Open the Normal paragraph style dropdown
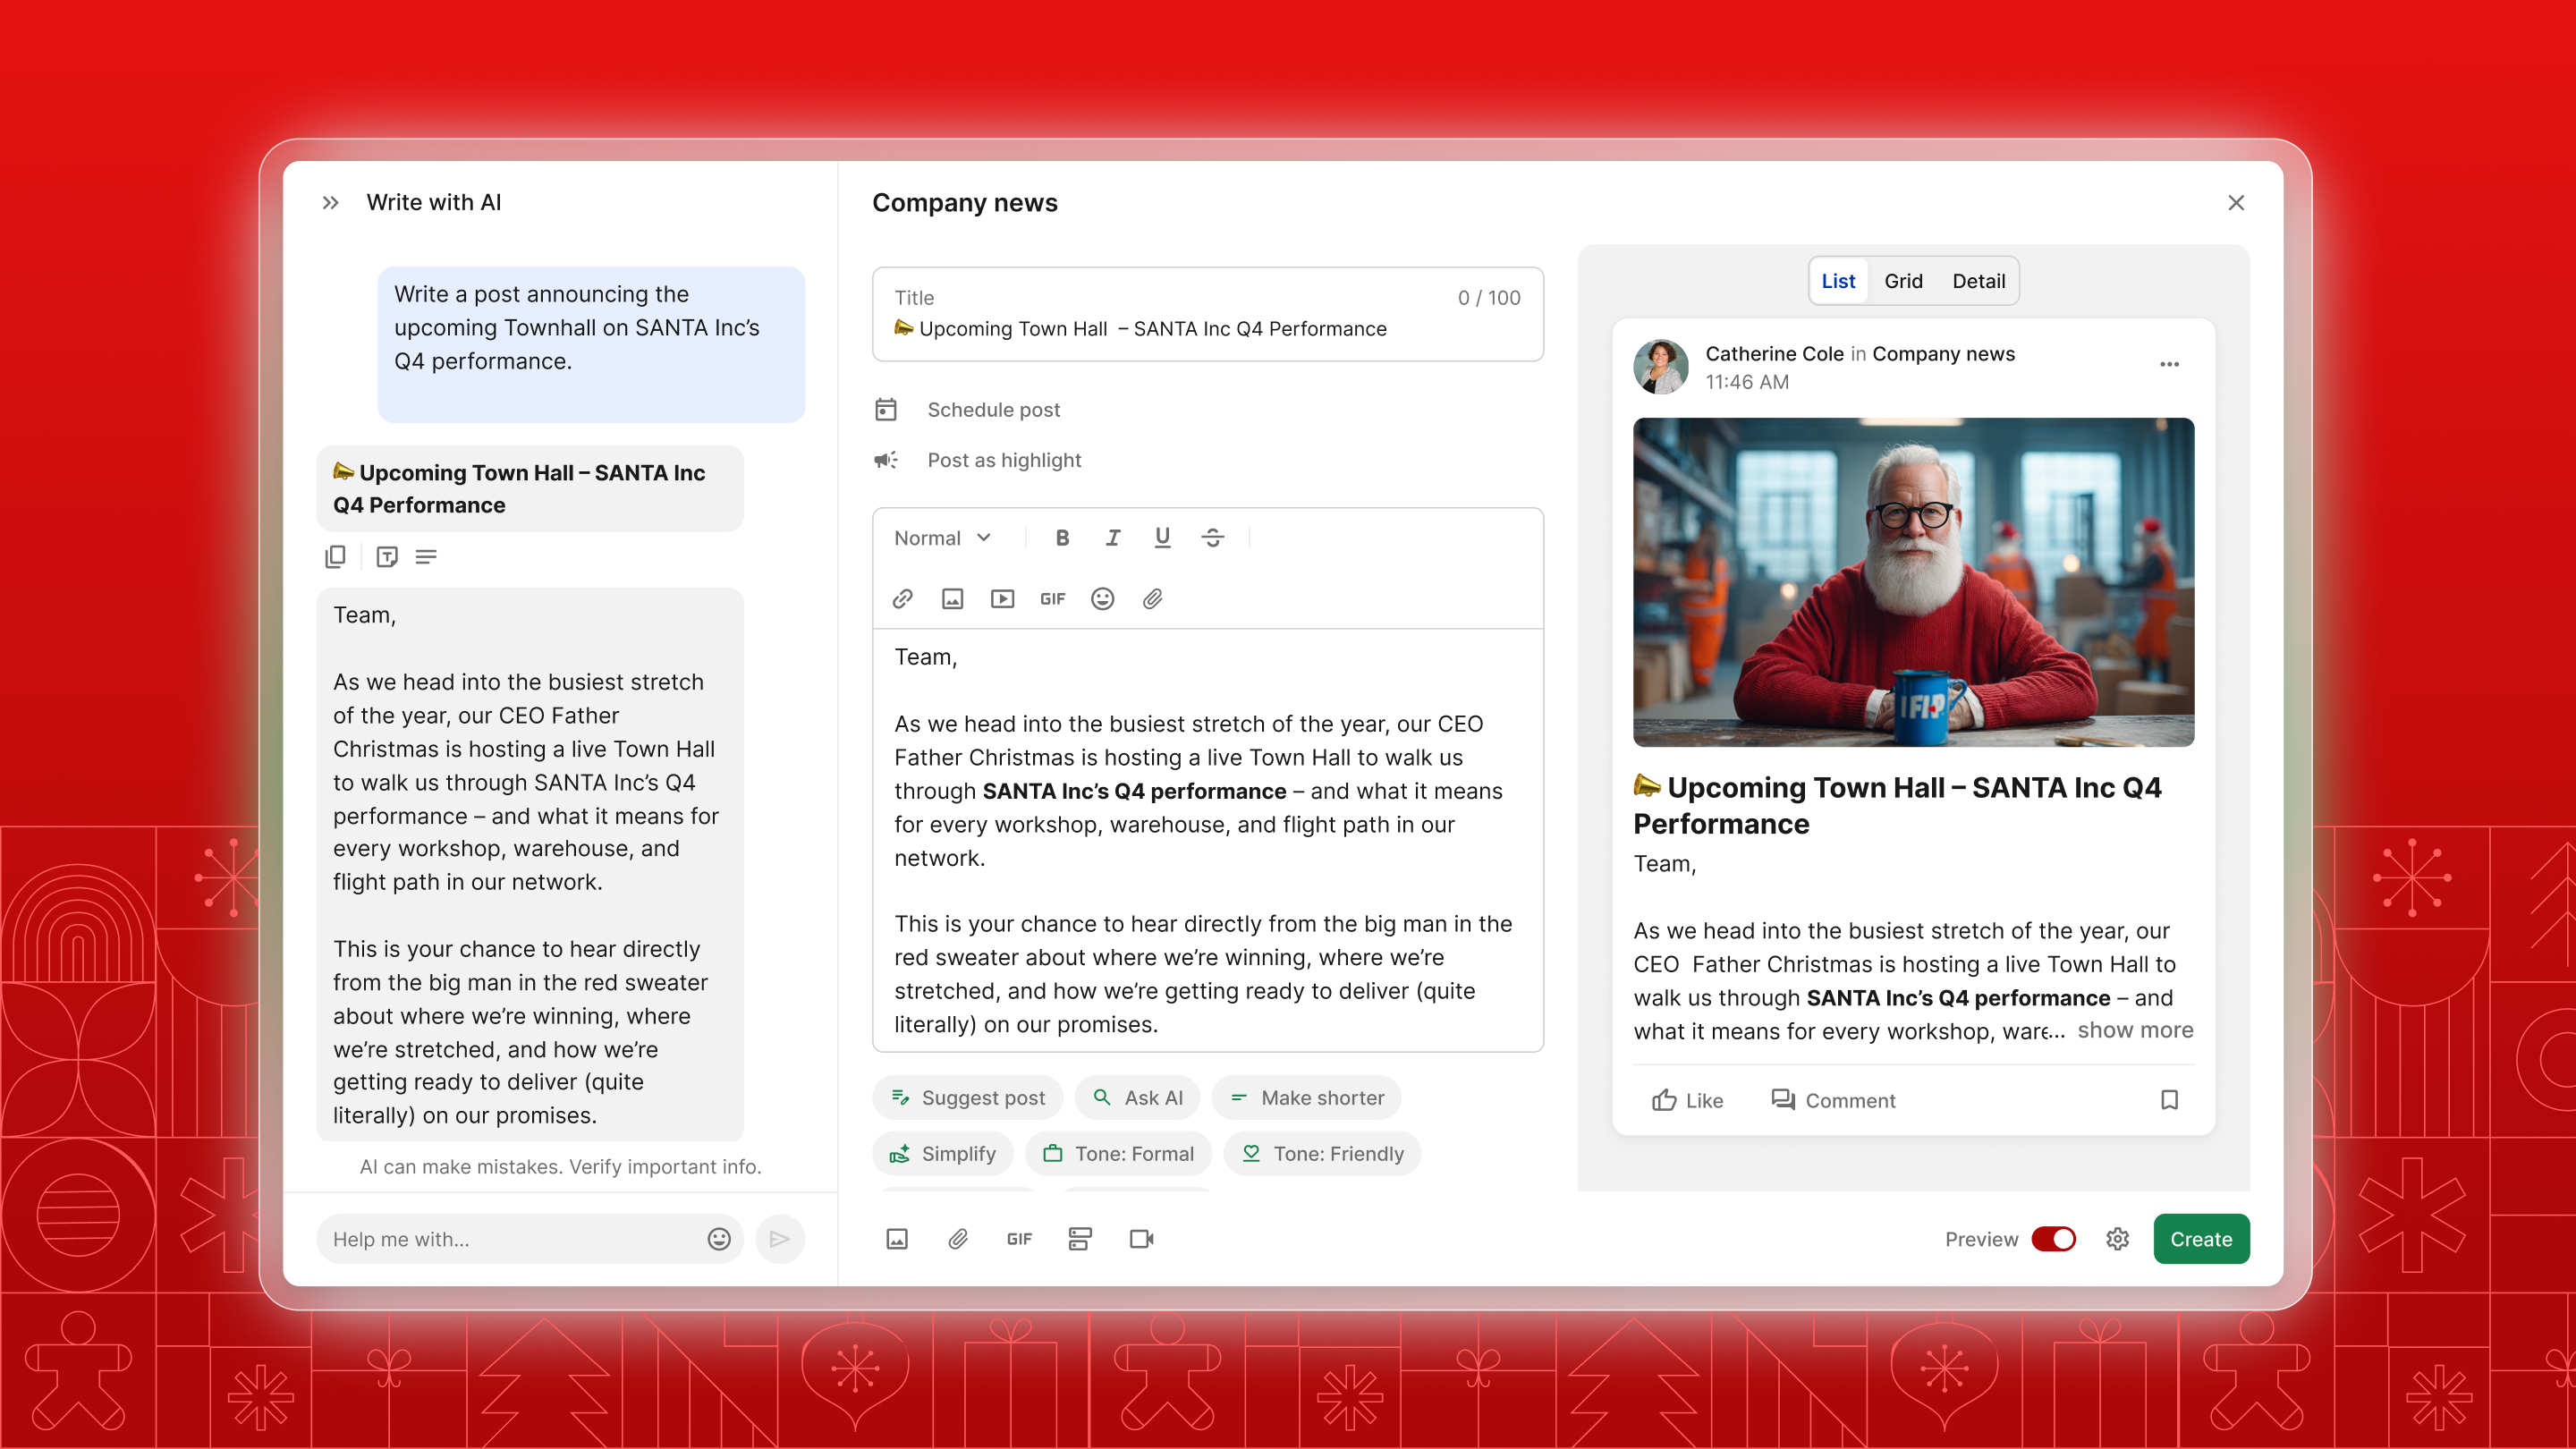The width and height of the screenshot is (2576, 1449). (941, 537)
